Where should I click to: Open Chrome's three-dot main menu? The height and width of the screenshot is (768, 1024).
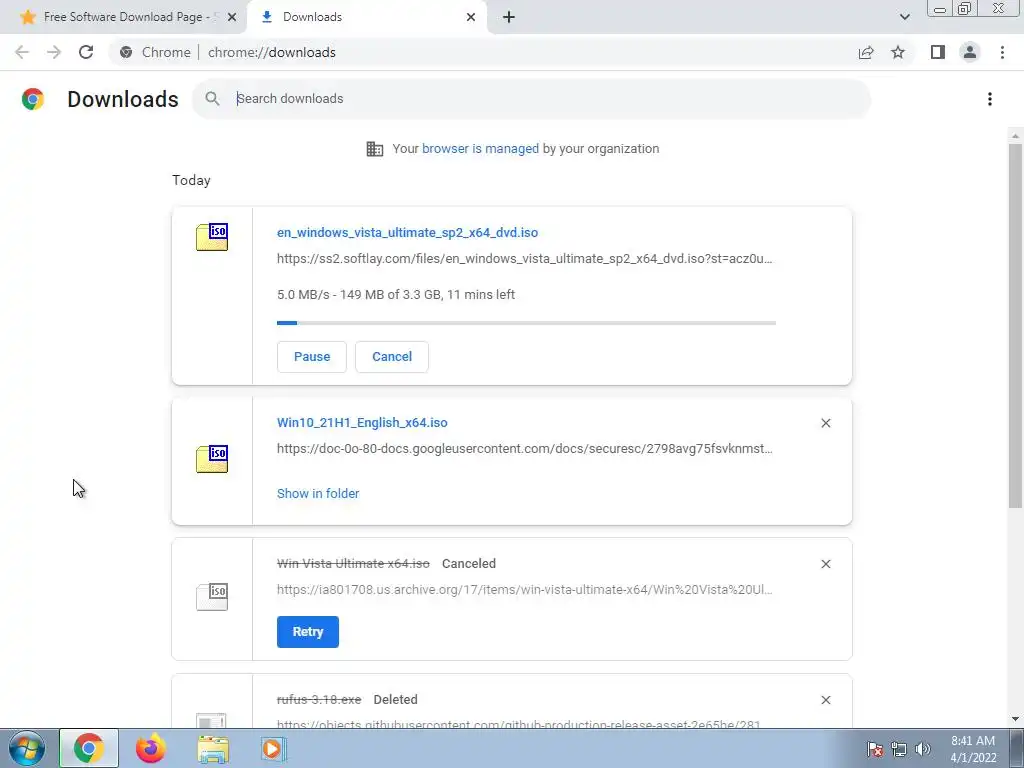[1002, 52]
